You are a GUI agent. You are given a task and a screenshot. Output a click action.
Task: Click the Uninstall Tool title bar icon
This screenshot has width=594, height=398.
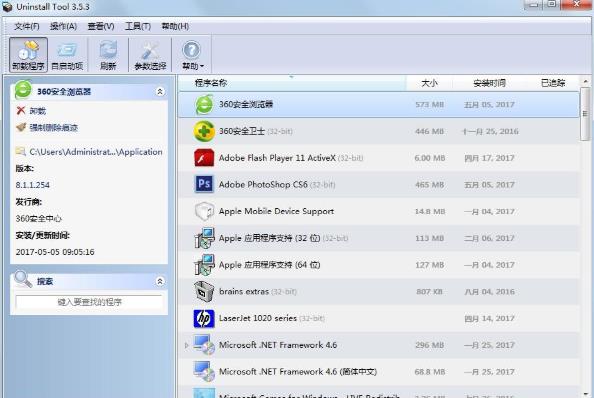coord(7,6)
